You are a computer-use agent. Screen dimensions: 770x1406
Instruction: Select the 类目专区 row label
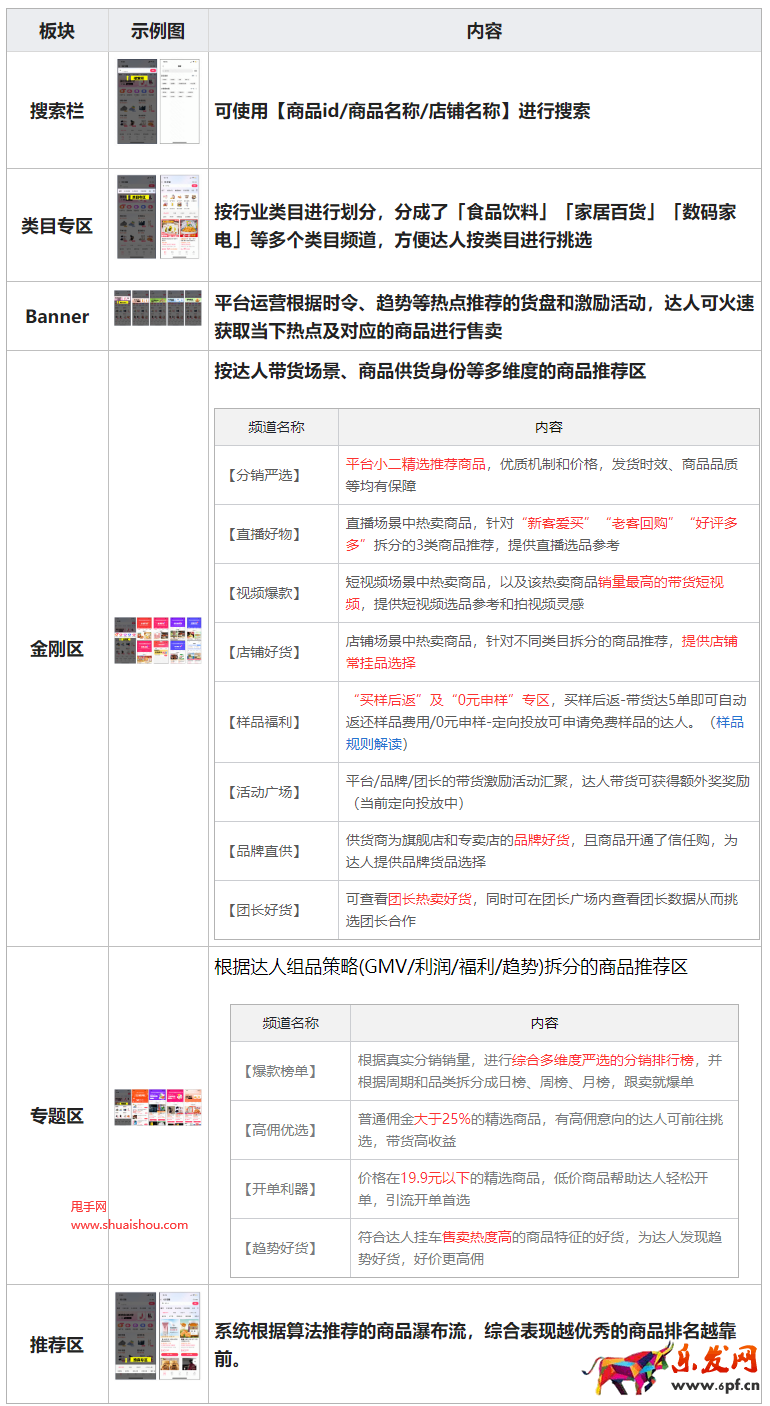(57, 226)
